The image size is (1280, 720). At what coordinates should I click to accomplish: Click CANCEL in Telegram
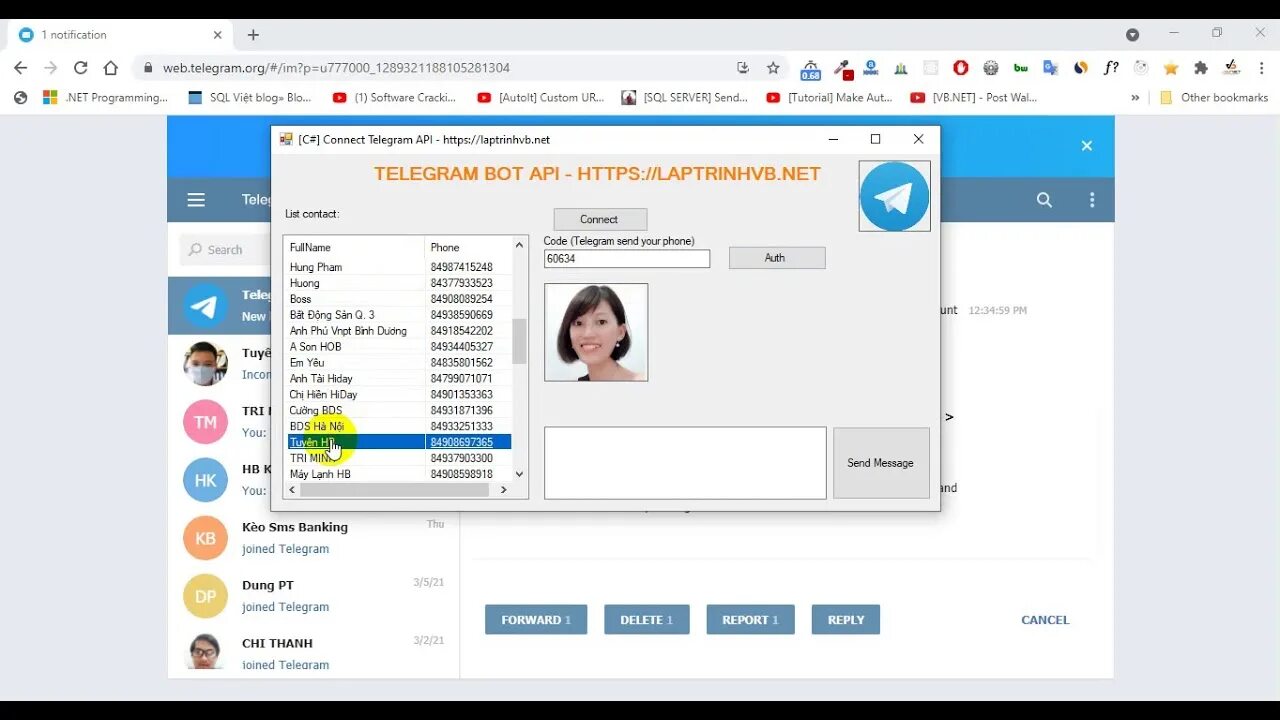click(x=1045, y=620)
